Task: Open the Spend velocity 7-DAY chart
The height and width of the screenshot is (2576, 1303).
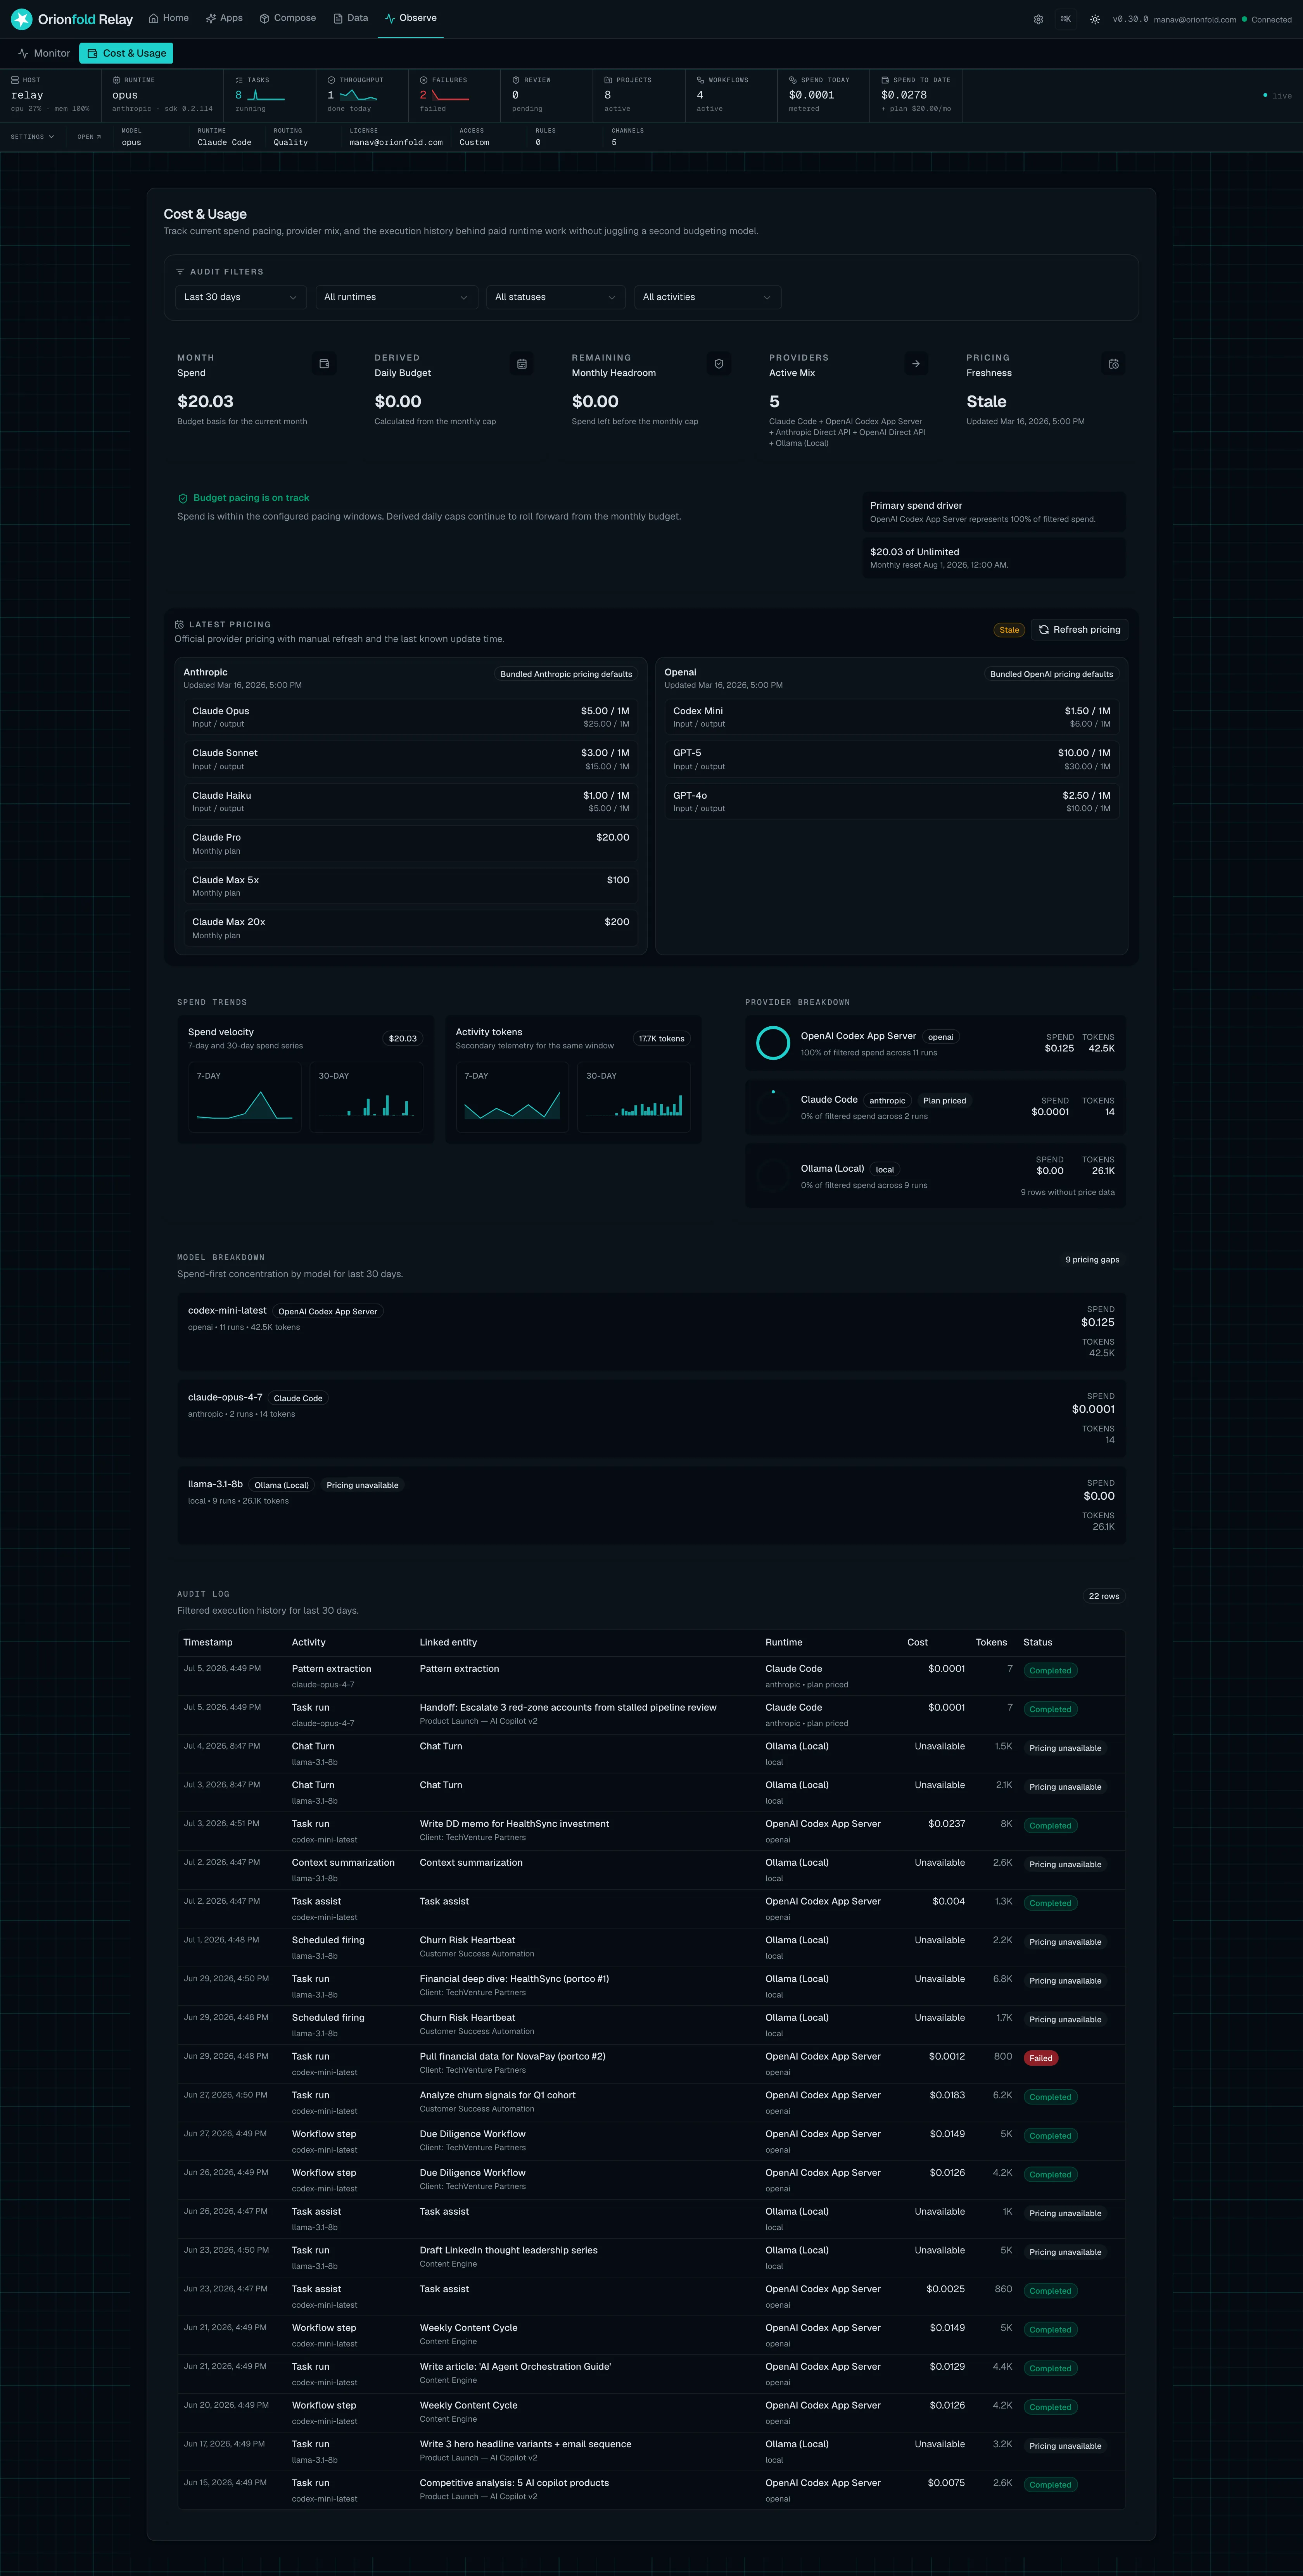Action: pyautogui.click(x=245, y=1097)
